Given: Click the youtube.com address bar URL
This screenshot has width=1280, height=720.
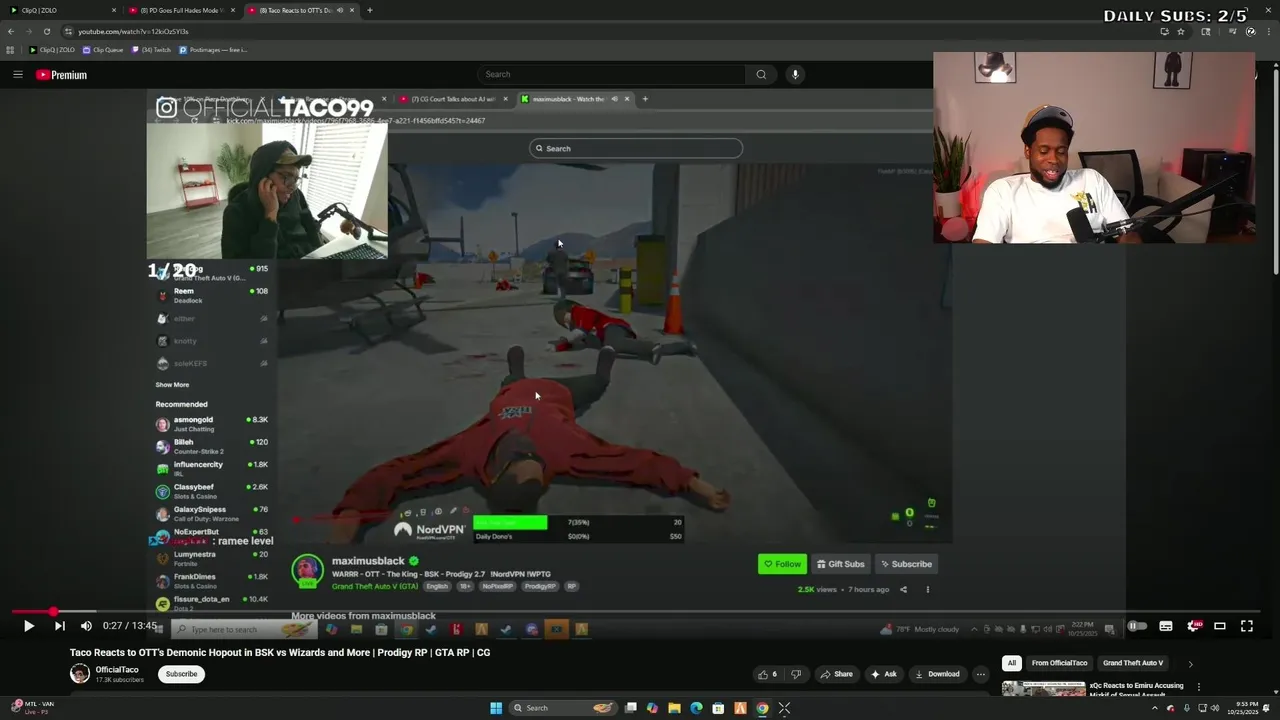Looking at the screenshot, I should coord(133,31).
